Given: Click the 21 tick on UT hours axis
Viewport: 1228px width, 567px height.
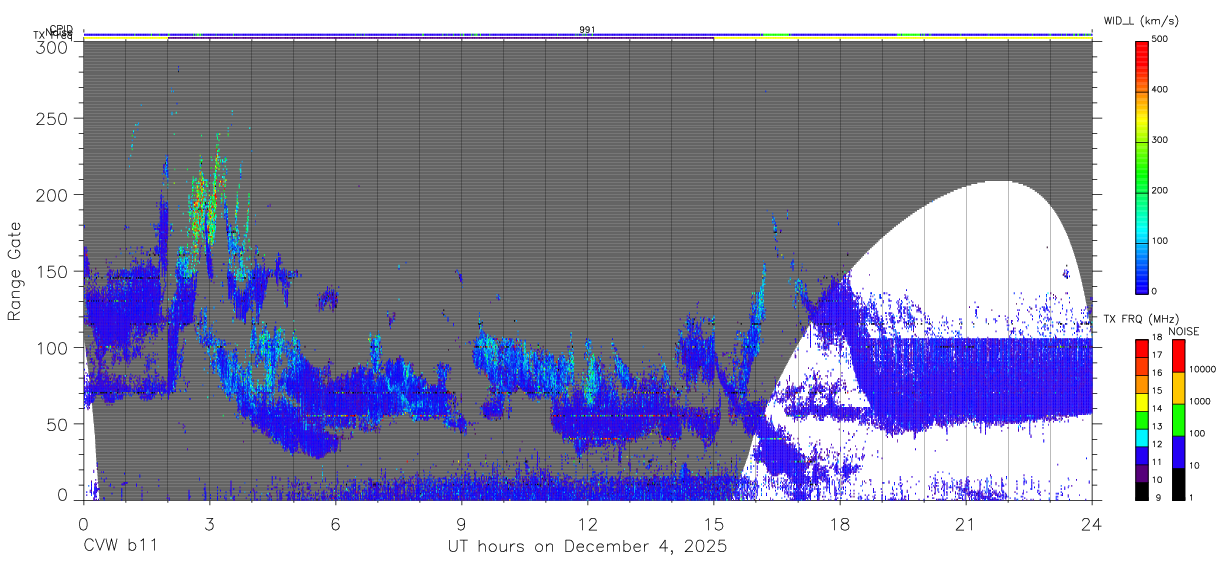Looking at the screenshot, I should [x=965, y=524].
